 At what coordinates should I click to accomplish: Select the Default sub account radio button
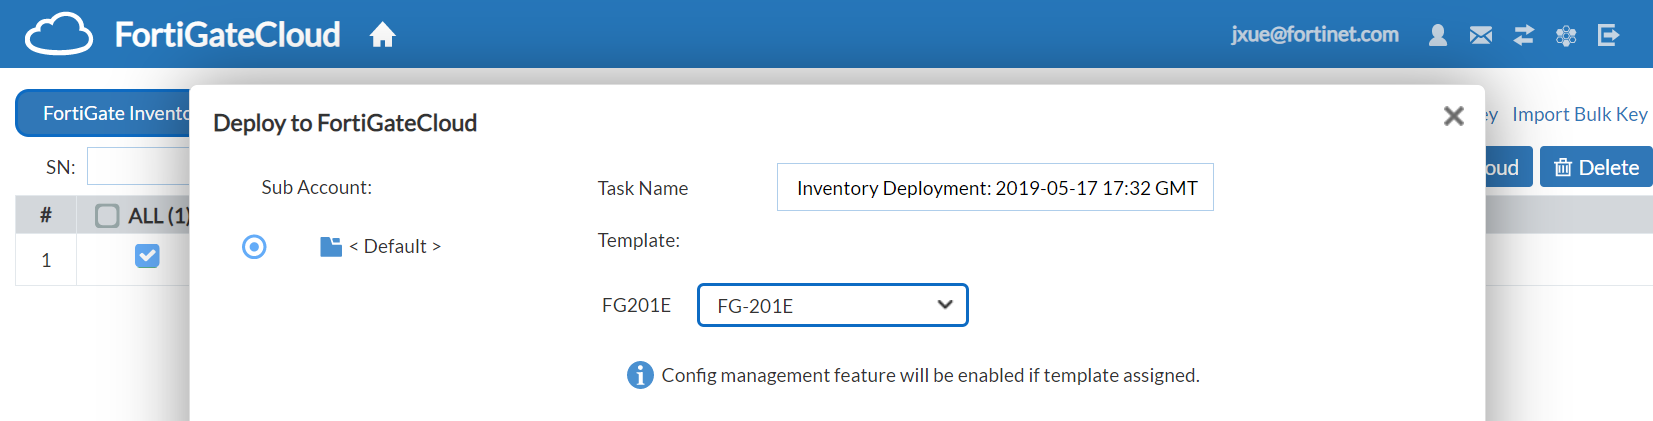click(x=254, y=246)
